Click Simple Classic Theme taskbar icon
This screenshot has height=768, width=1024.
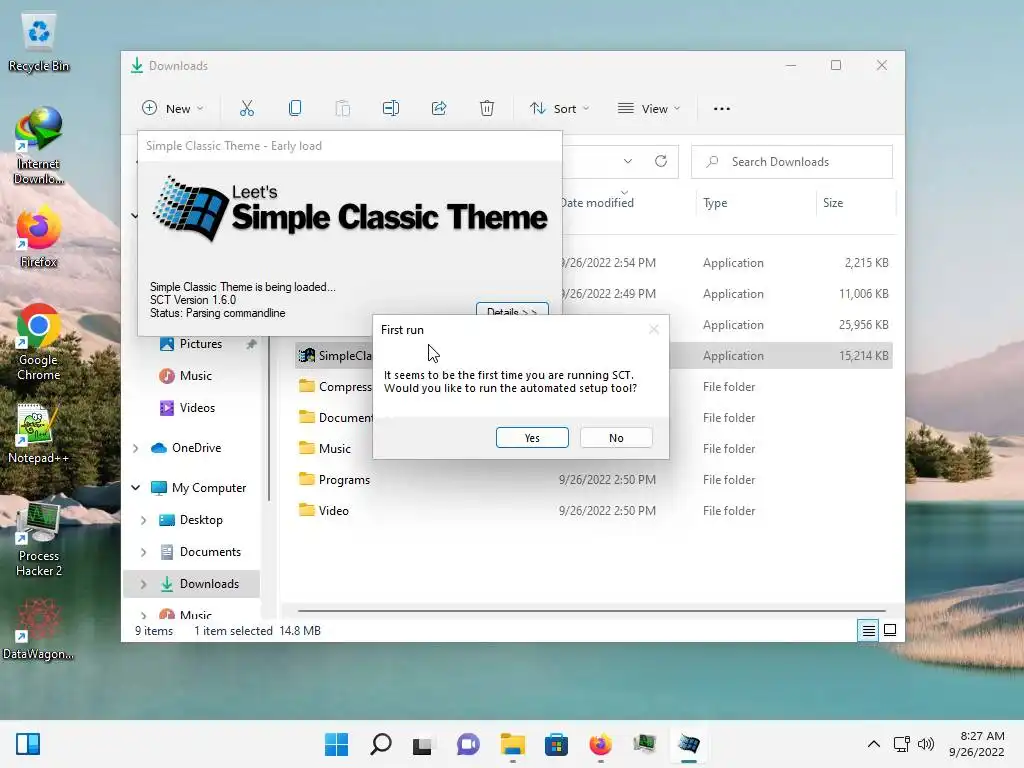[x=688, y=744]
